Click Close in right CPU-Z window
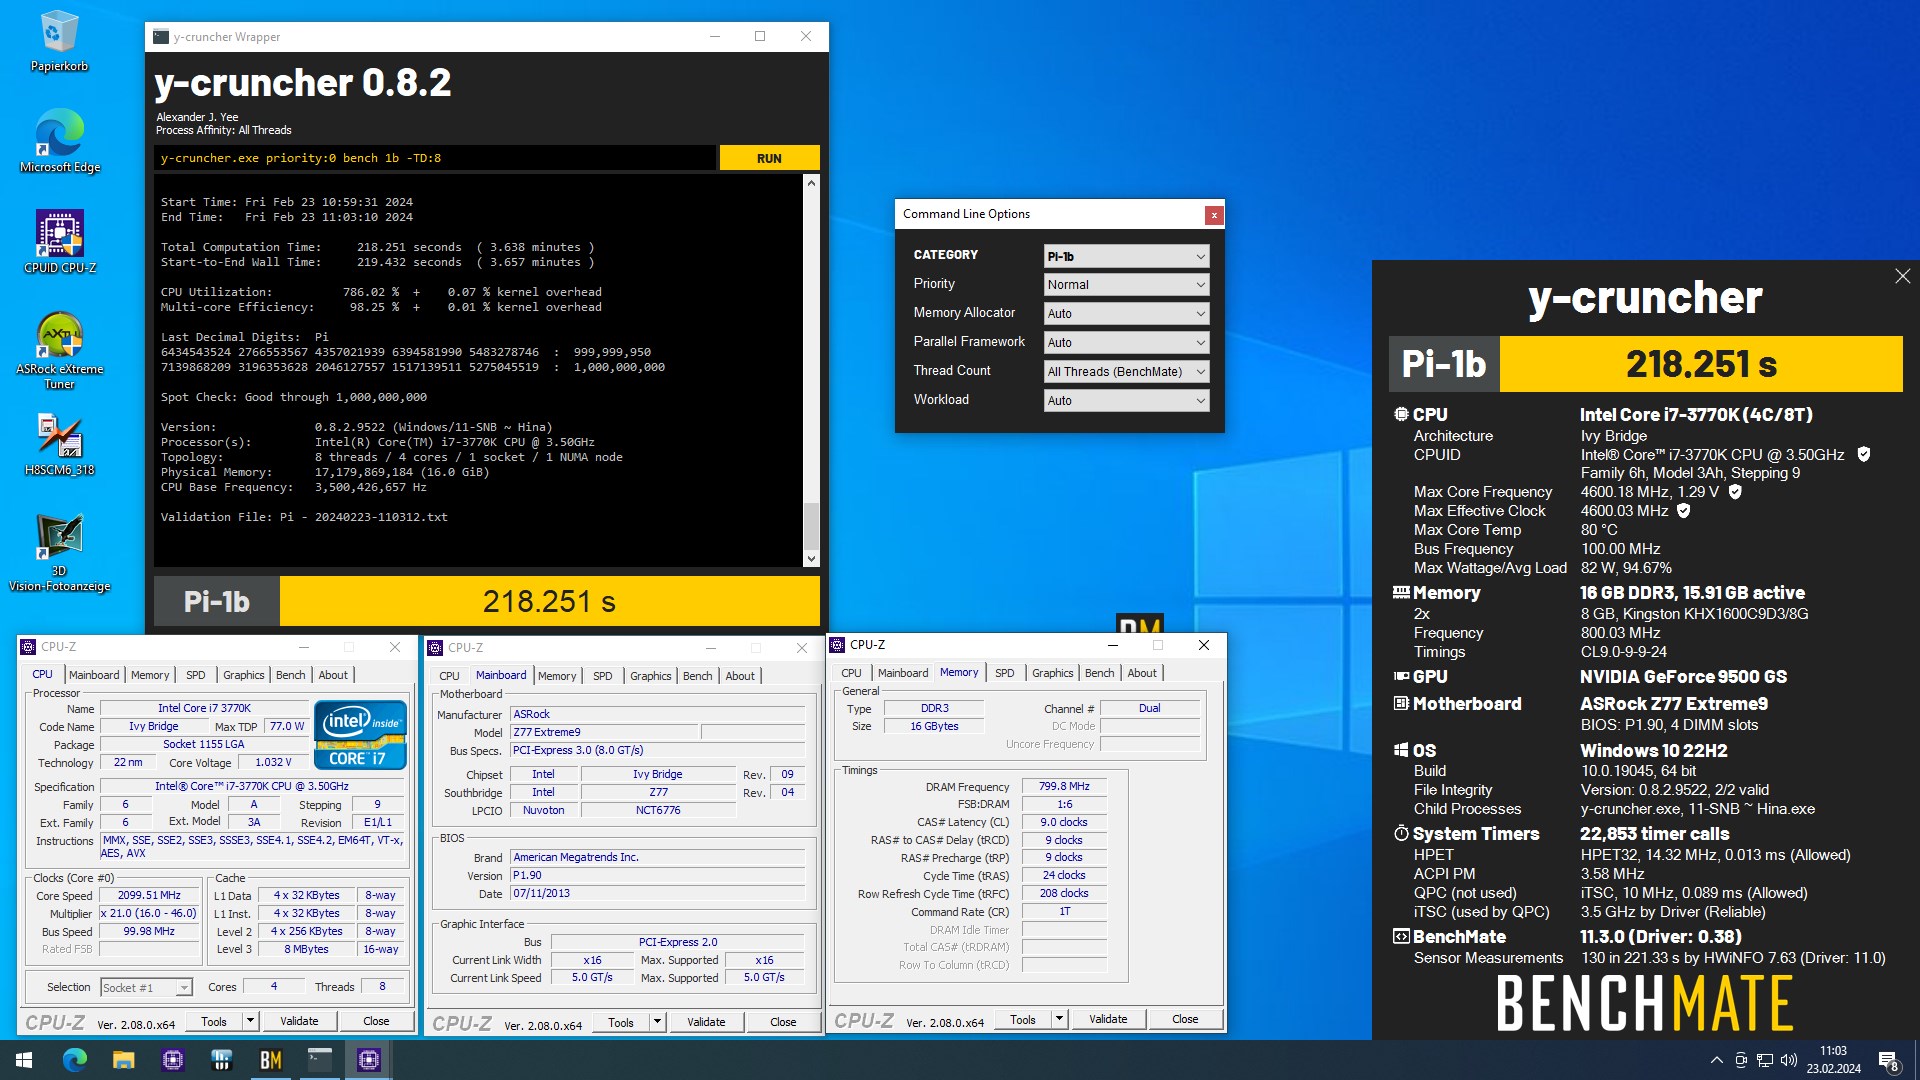Image resolution: width=1920 pixels, height=1080 pixels. pyautogui.click(x=1185, y=1019)
